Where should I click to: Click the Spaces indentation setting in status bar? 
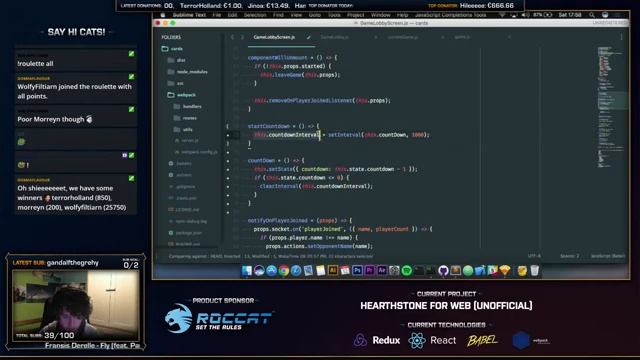point(569,256)
